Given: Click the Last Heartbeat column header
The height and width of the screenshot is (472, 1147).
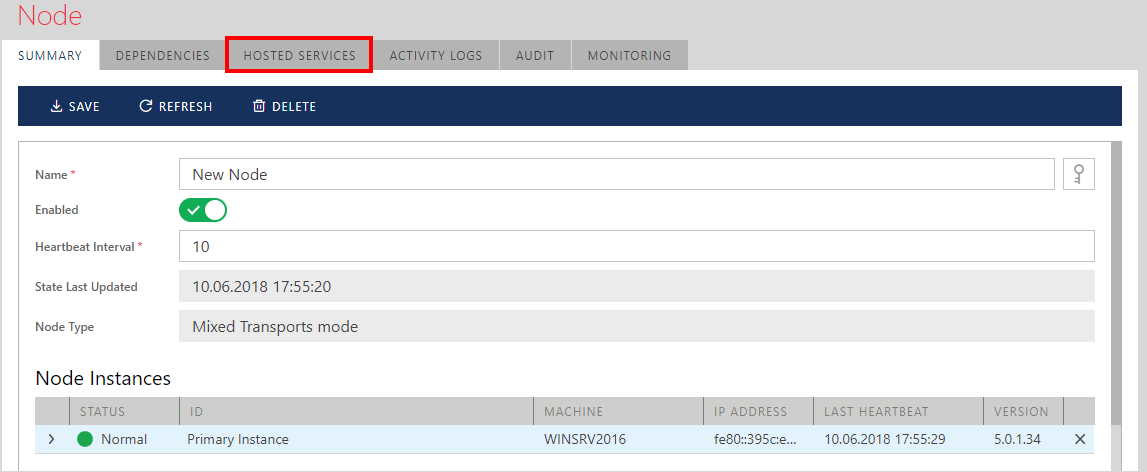Looking at the screenshot, I should (876, 411).
